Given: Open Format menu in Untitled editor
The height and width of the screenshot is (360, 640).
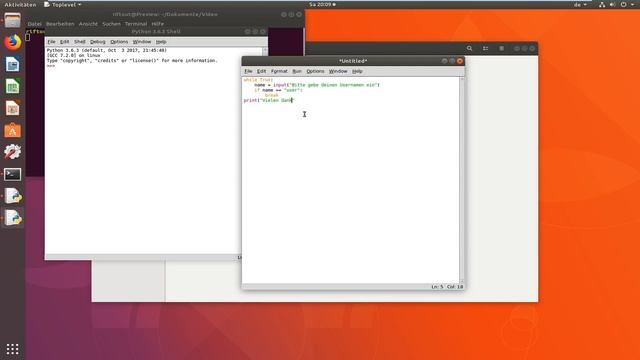Looking at the screenshot, I should (x=279, y=71).
